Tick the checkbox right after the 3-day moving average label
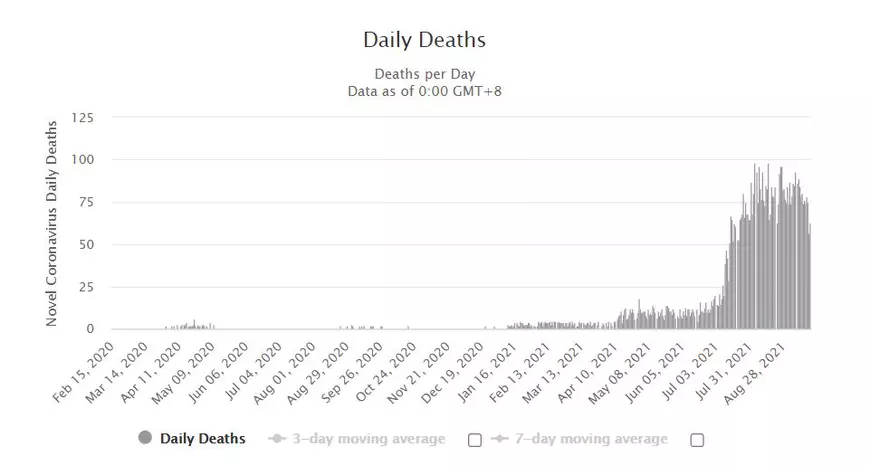 click(475, 439)
